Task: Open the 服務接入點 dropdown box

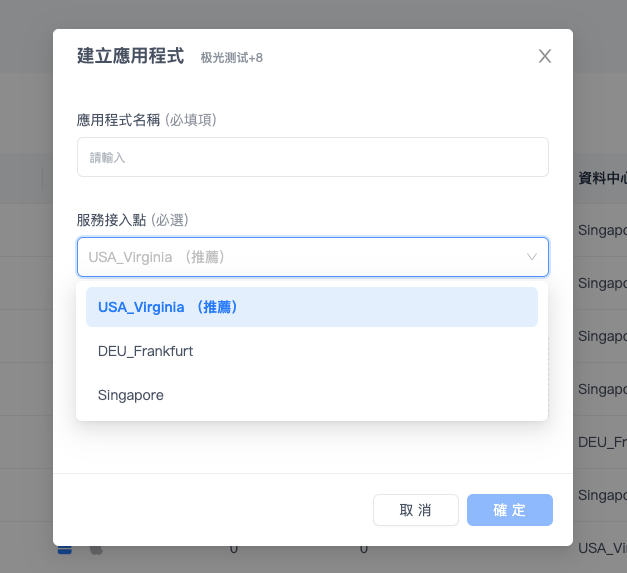Action: point(313,257)
